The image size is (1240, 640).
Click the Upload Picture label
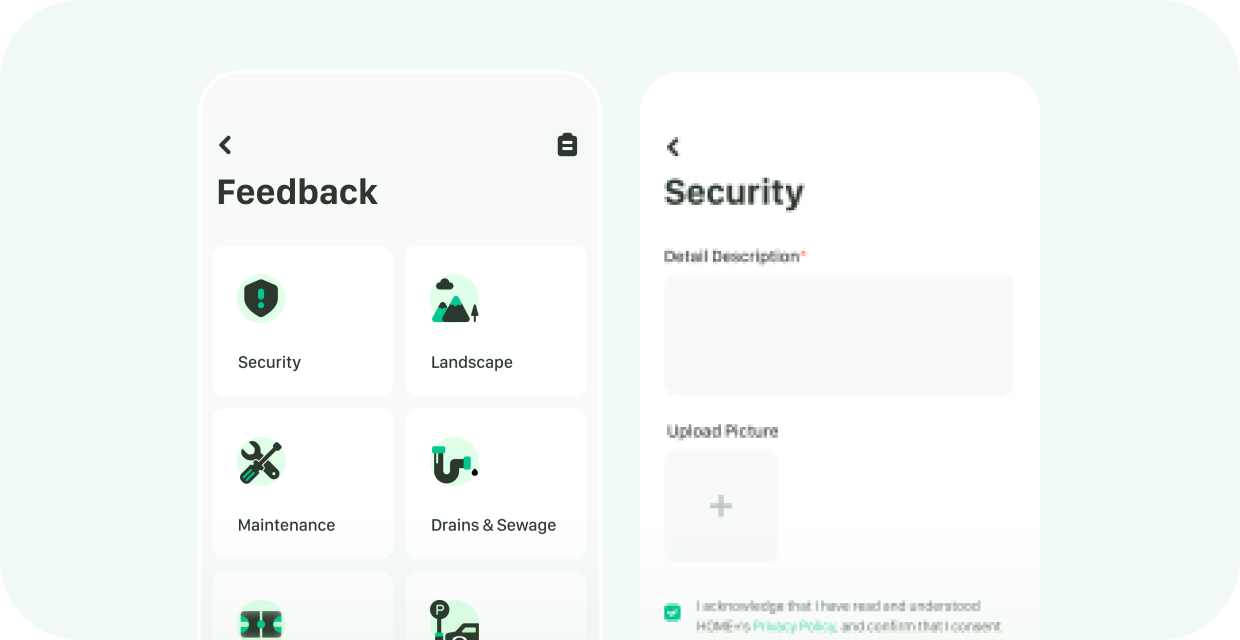[722, 431]
